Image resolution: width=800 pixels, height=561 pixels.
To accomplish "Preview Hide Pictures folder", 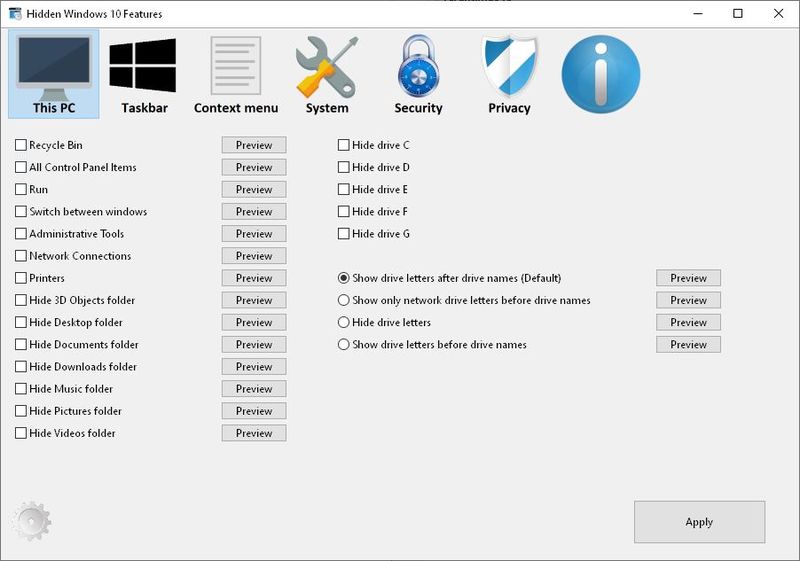I will 254,411.
